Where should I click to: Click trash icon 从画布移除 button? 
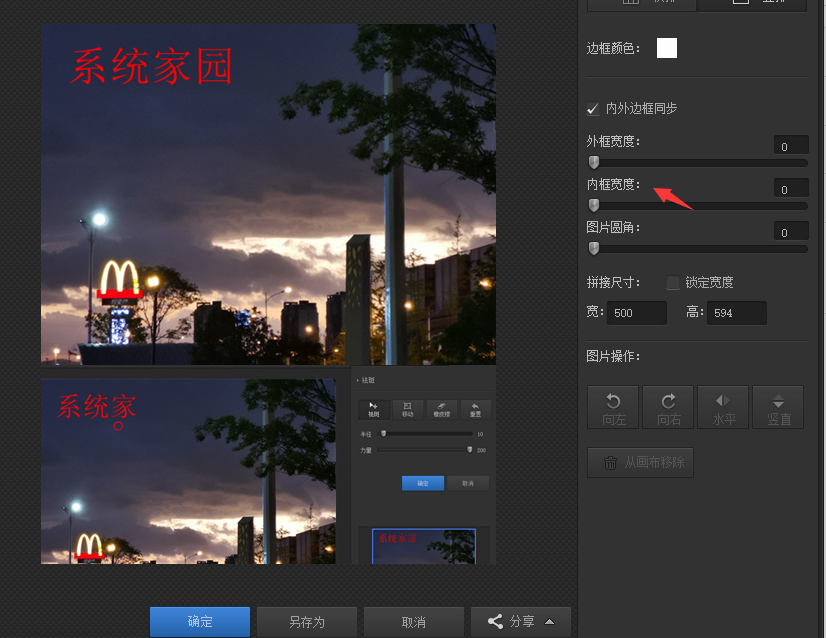point(641,463)
